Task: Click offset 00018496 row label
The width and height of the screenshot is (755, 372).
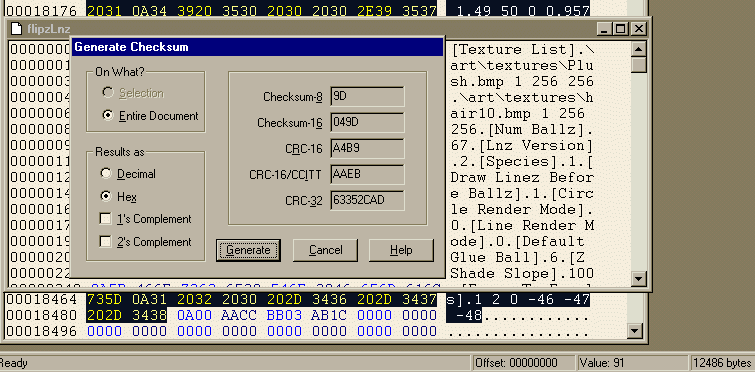Action: (41, 331)
